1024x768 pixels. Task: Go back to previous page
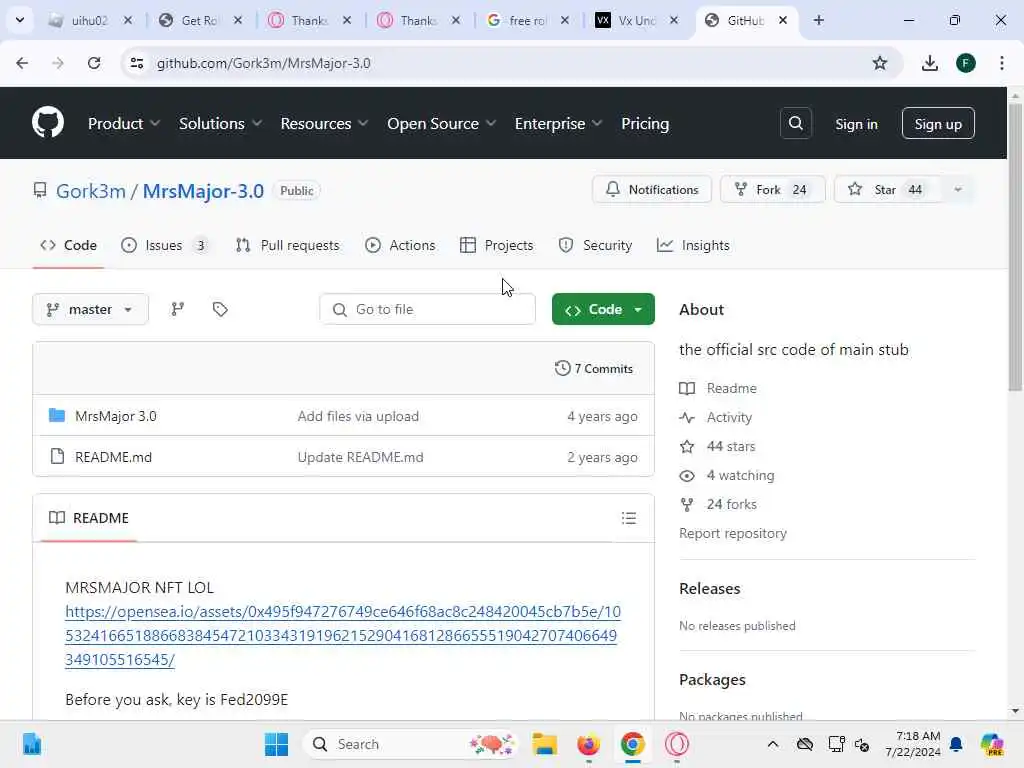point(22,63)
